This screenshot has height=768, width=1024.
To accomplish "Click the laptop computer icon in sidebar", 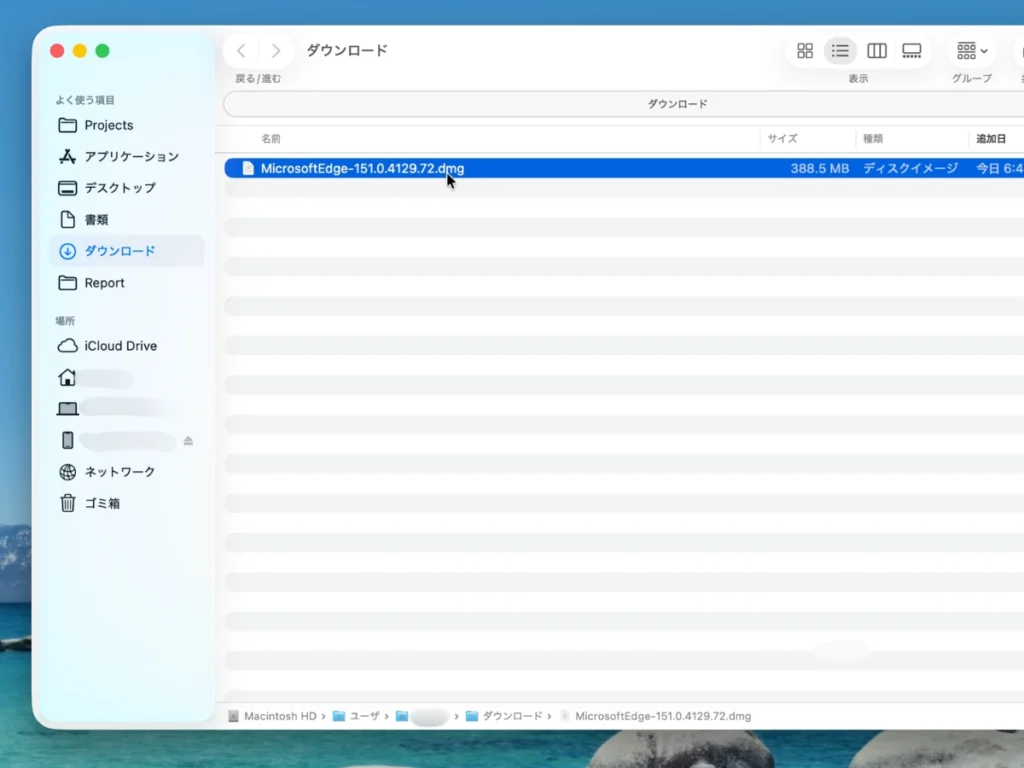I will click(67, 409).
